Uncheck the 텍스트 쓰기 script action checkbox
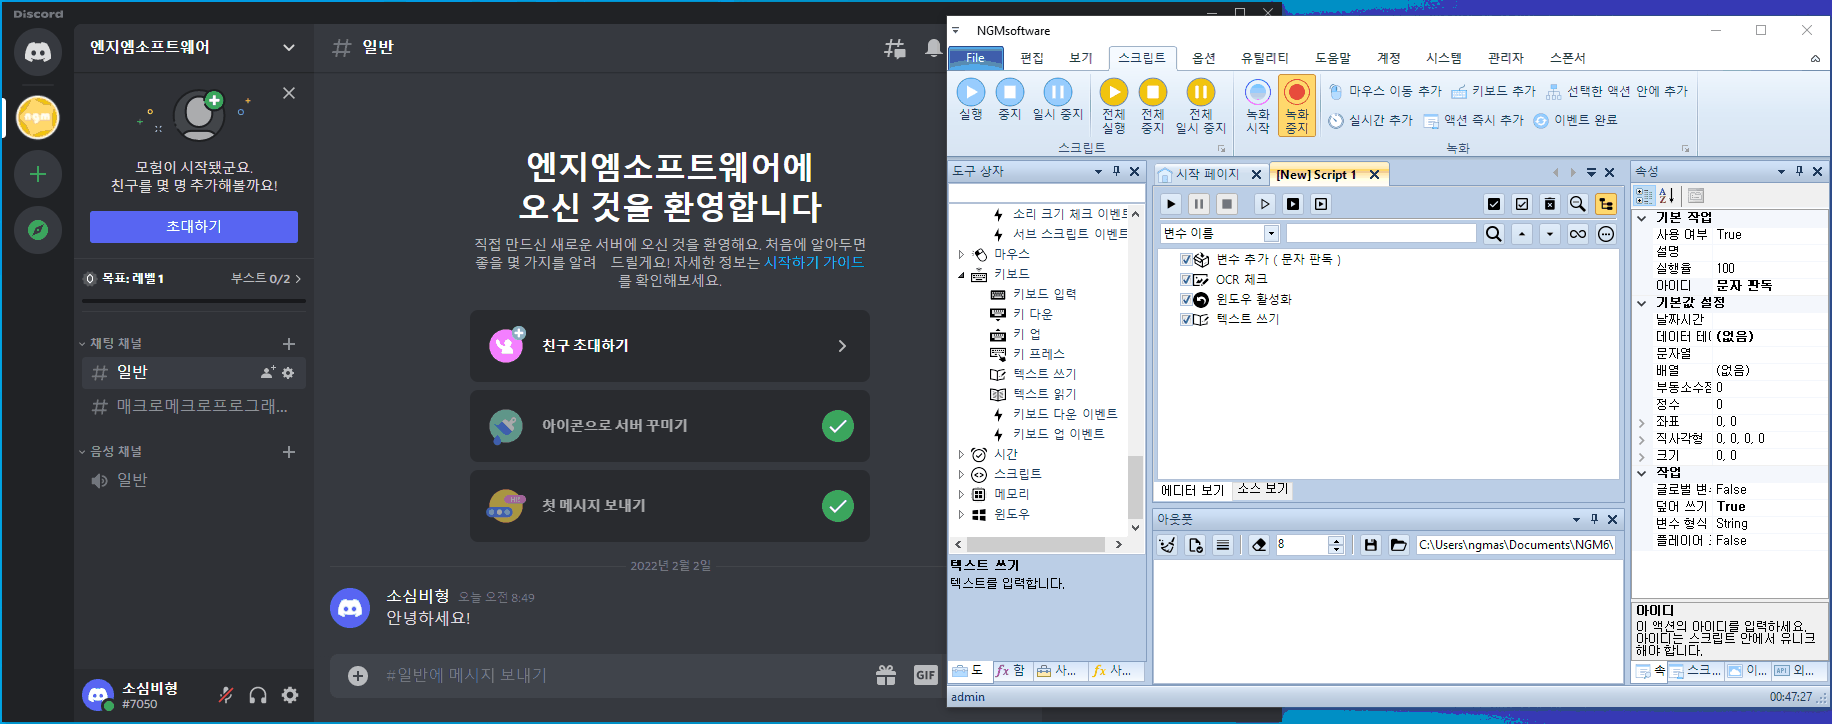Image resolution: width=1832 pixels, height=724 pixels. click(x=1186, y=319)
